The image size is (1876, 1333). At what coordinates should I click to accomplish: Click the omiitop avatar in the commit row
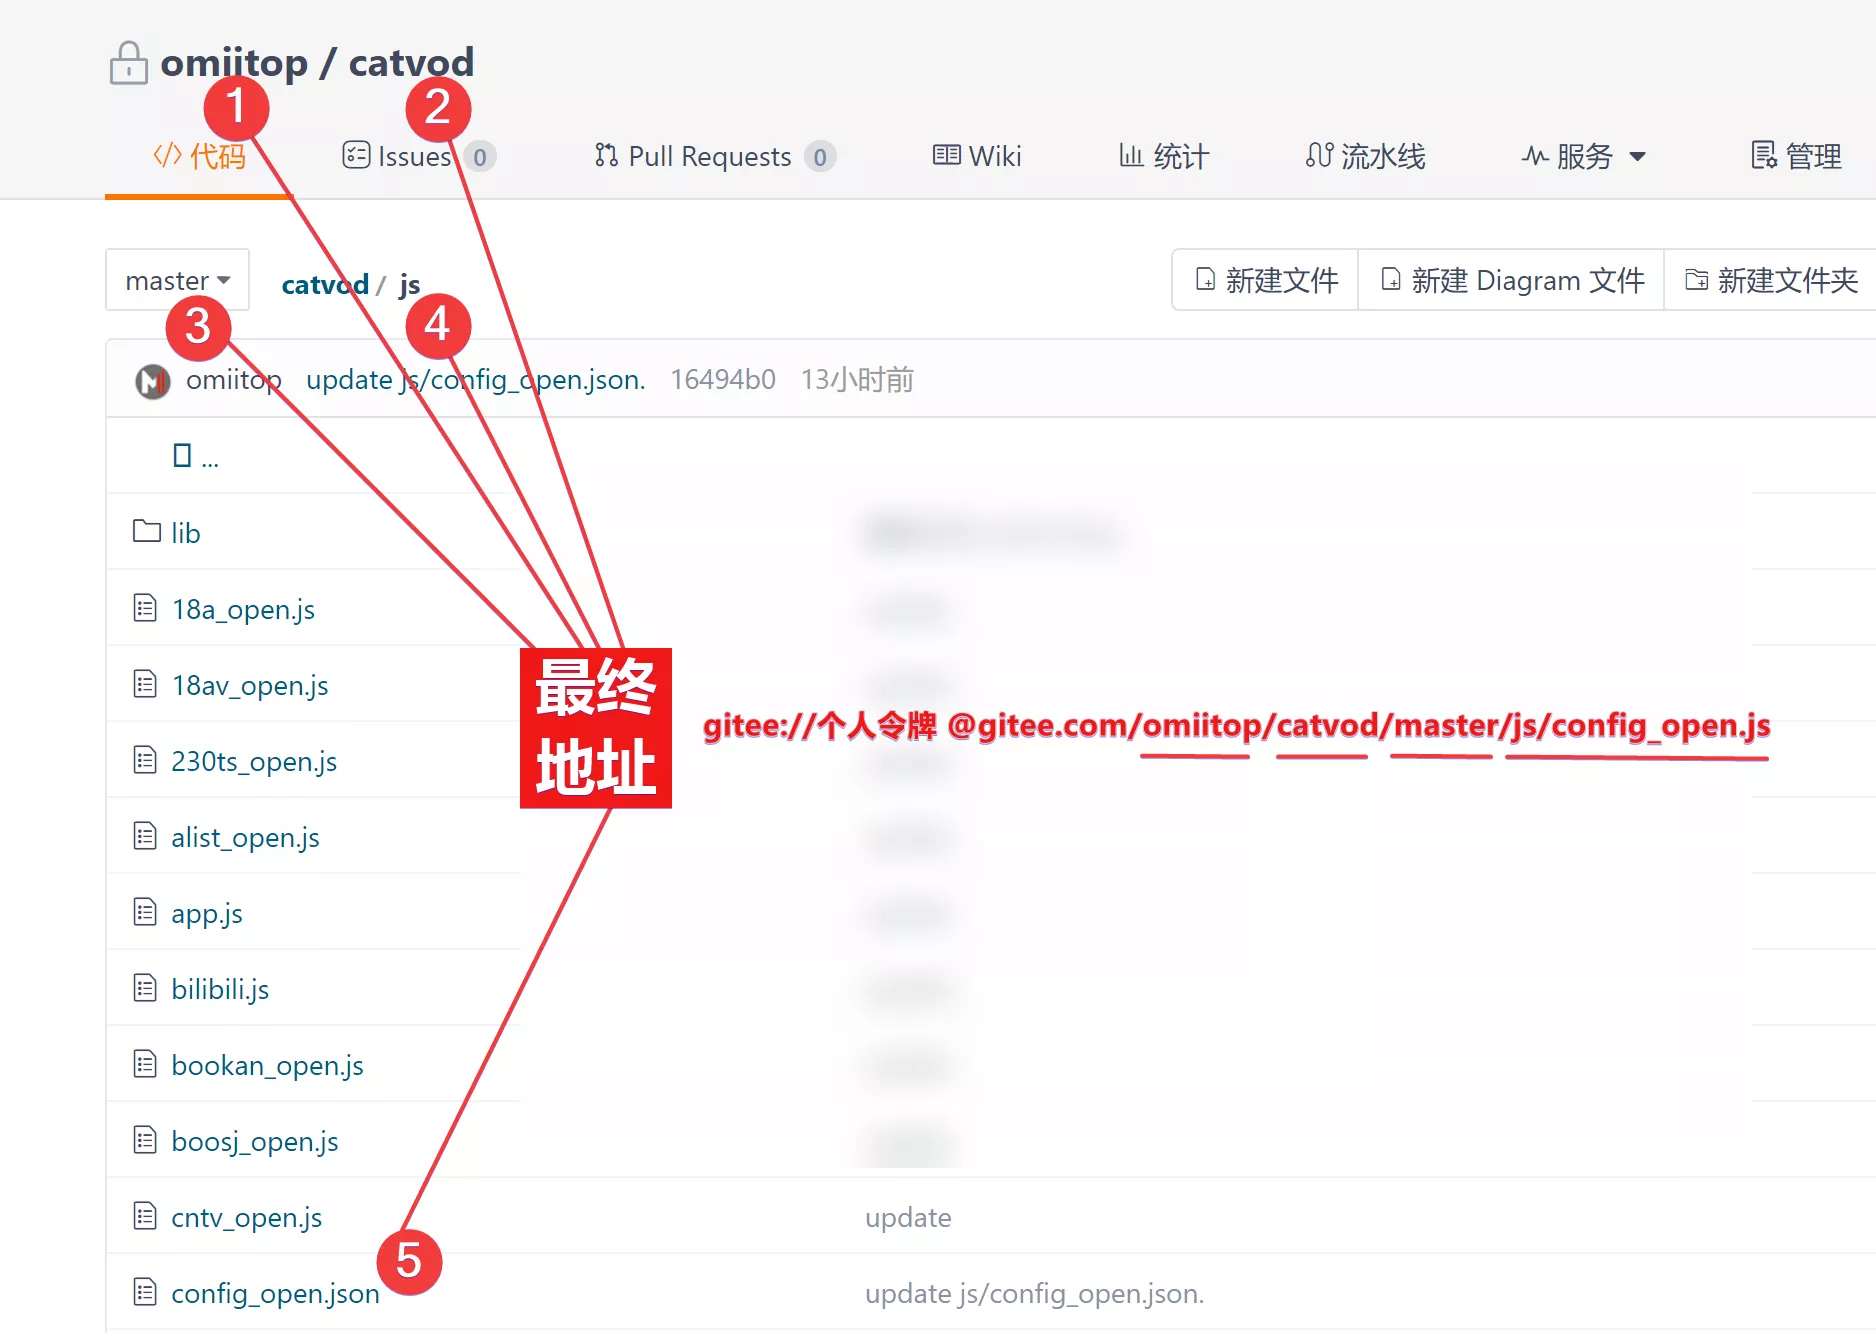pos(153,380)
